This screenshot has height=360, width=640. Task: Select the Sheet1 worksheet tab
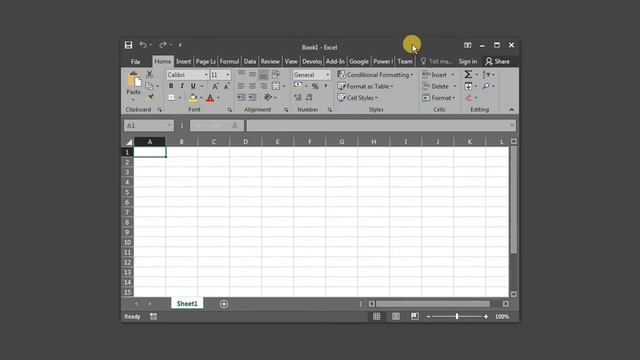pyautogui.click(x=187, y=304)
